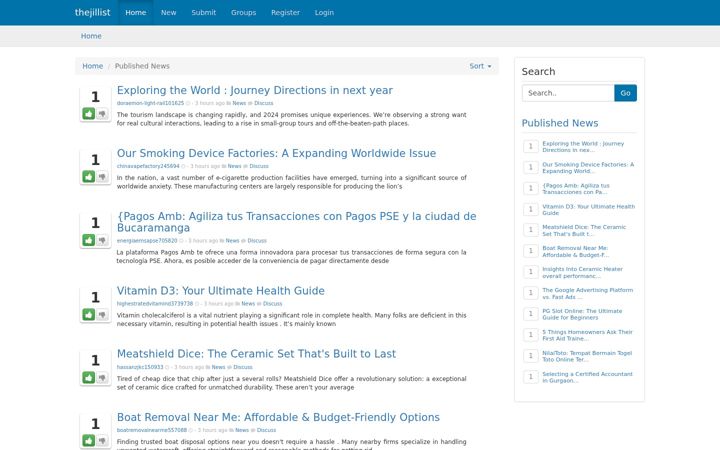Downvote the Boat Removal Near Me story
The height and width of the screenshot is (450, 720).
(102, 440)
